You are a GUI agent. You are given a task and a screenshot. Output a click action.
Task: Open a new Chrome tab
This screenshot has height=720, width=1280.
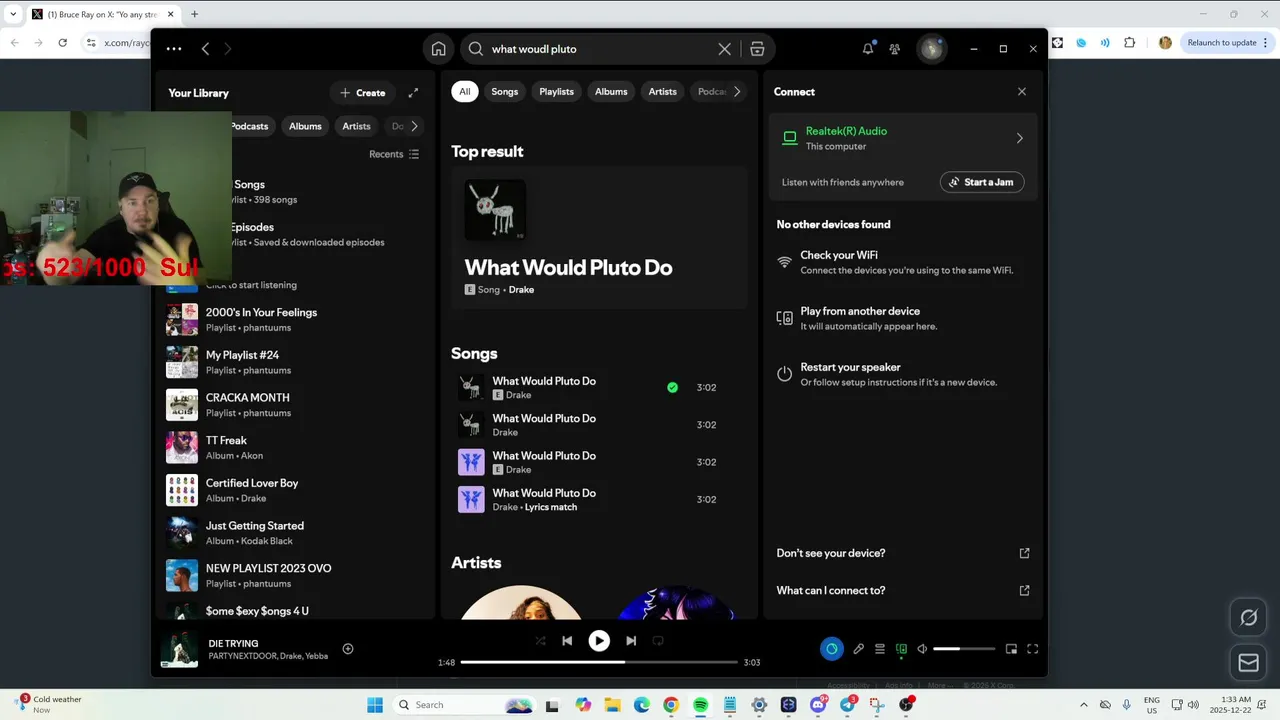tap(194, 14)
